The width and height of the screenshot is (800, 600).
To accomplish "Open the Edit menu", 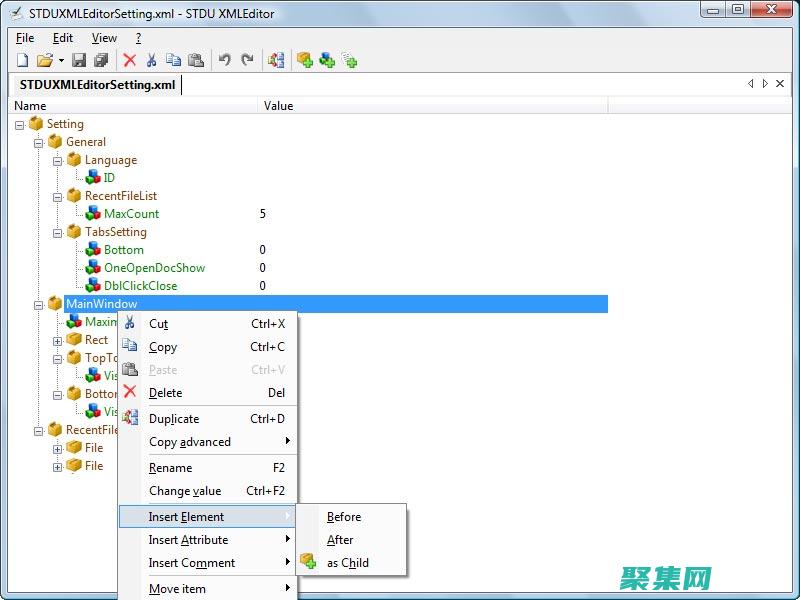I will pos(63,38).
